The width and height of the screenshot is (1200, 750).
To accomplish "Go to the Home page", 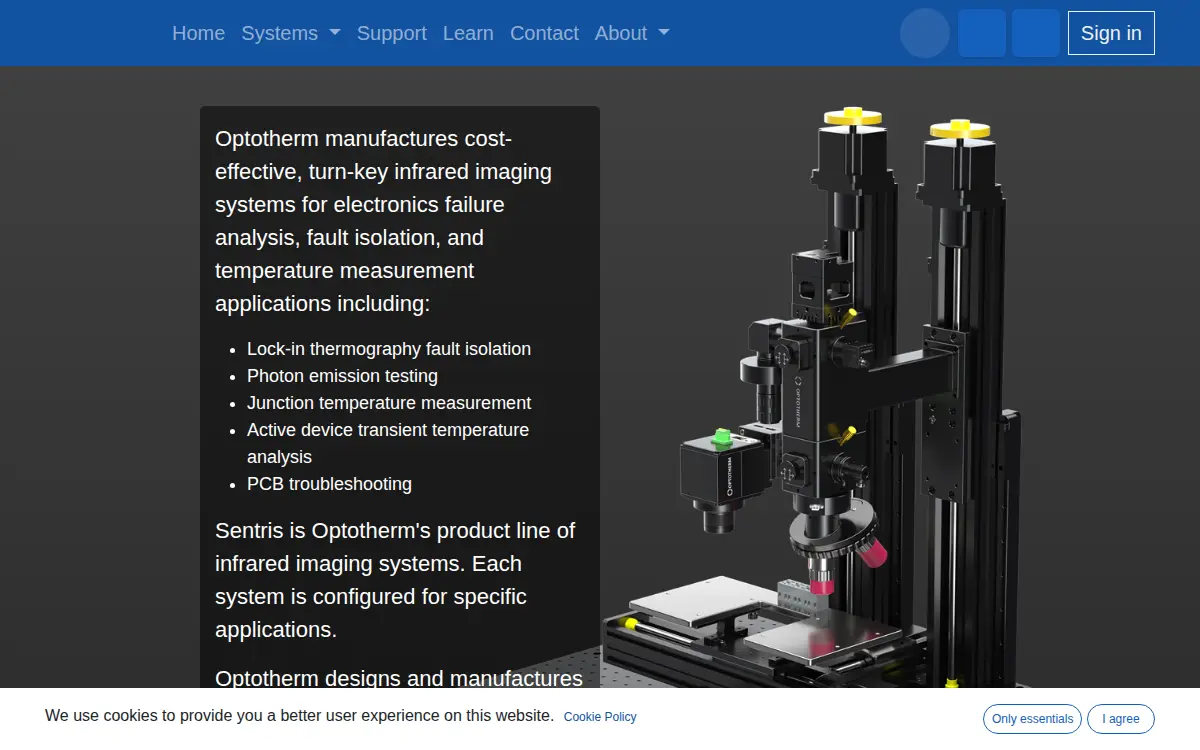I will 198,33.
